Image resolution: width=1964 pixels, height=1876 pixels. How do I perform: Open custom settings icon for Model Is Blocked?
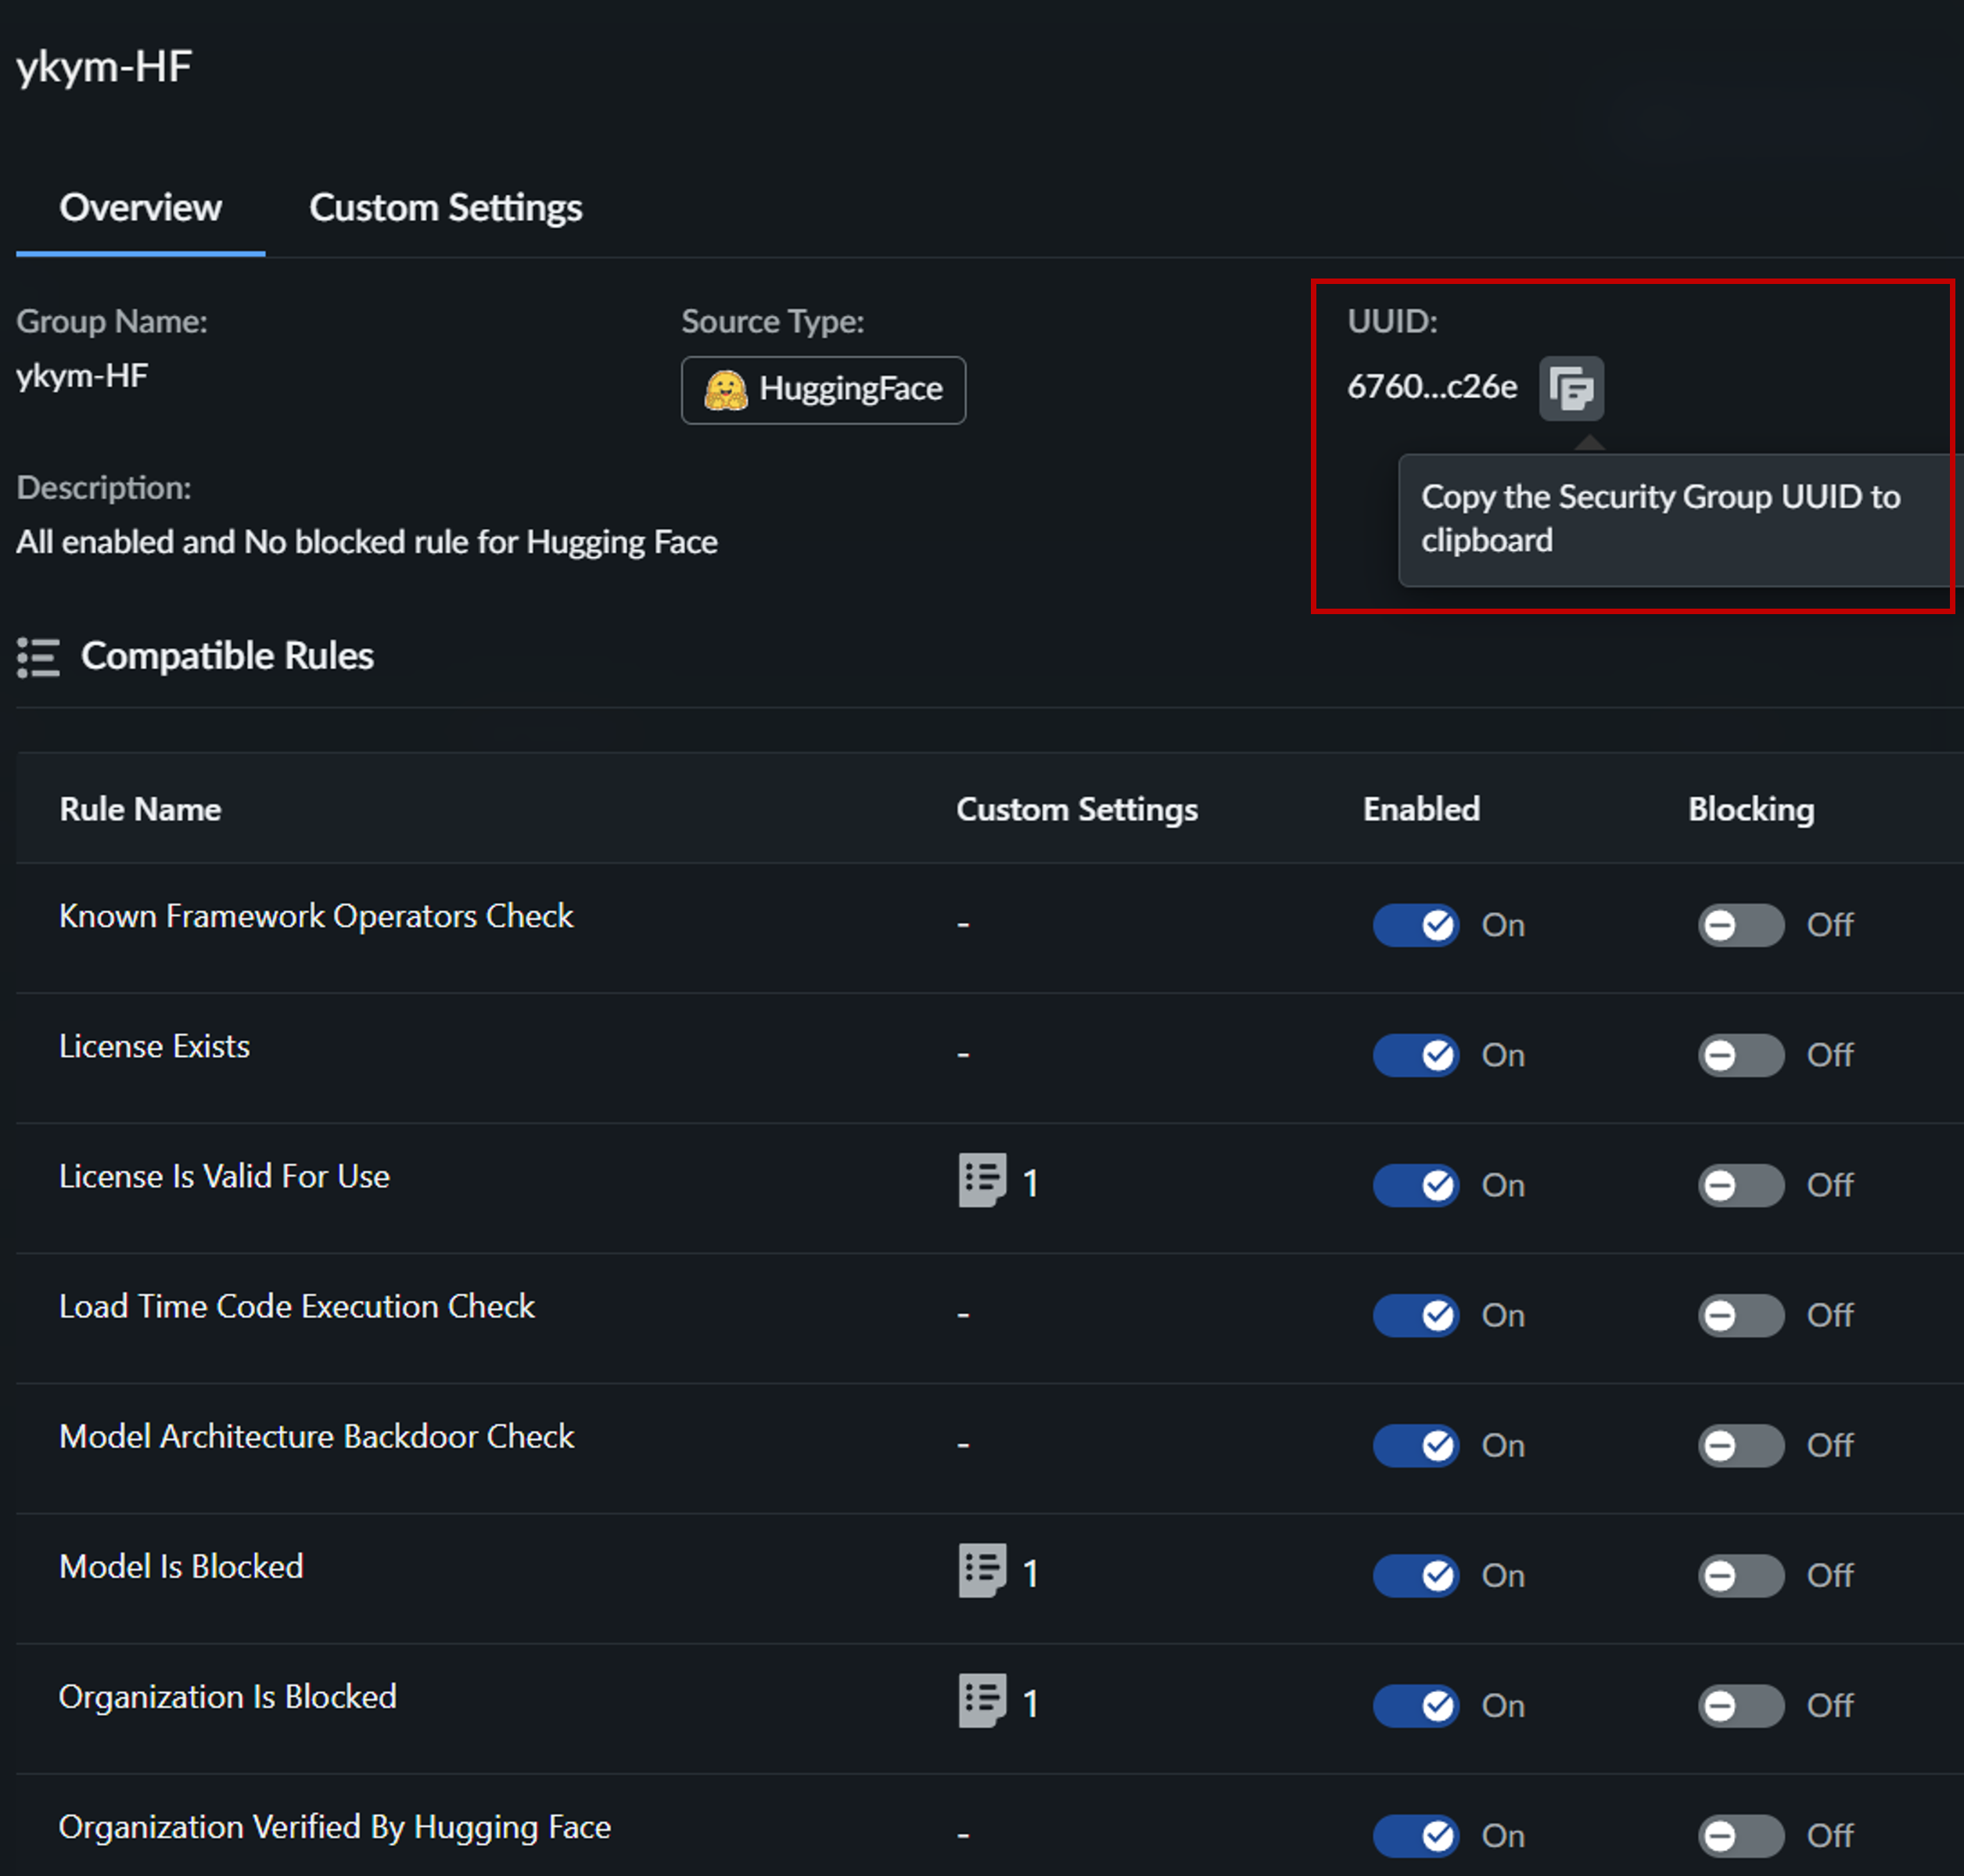982,1570
